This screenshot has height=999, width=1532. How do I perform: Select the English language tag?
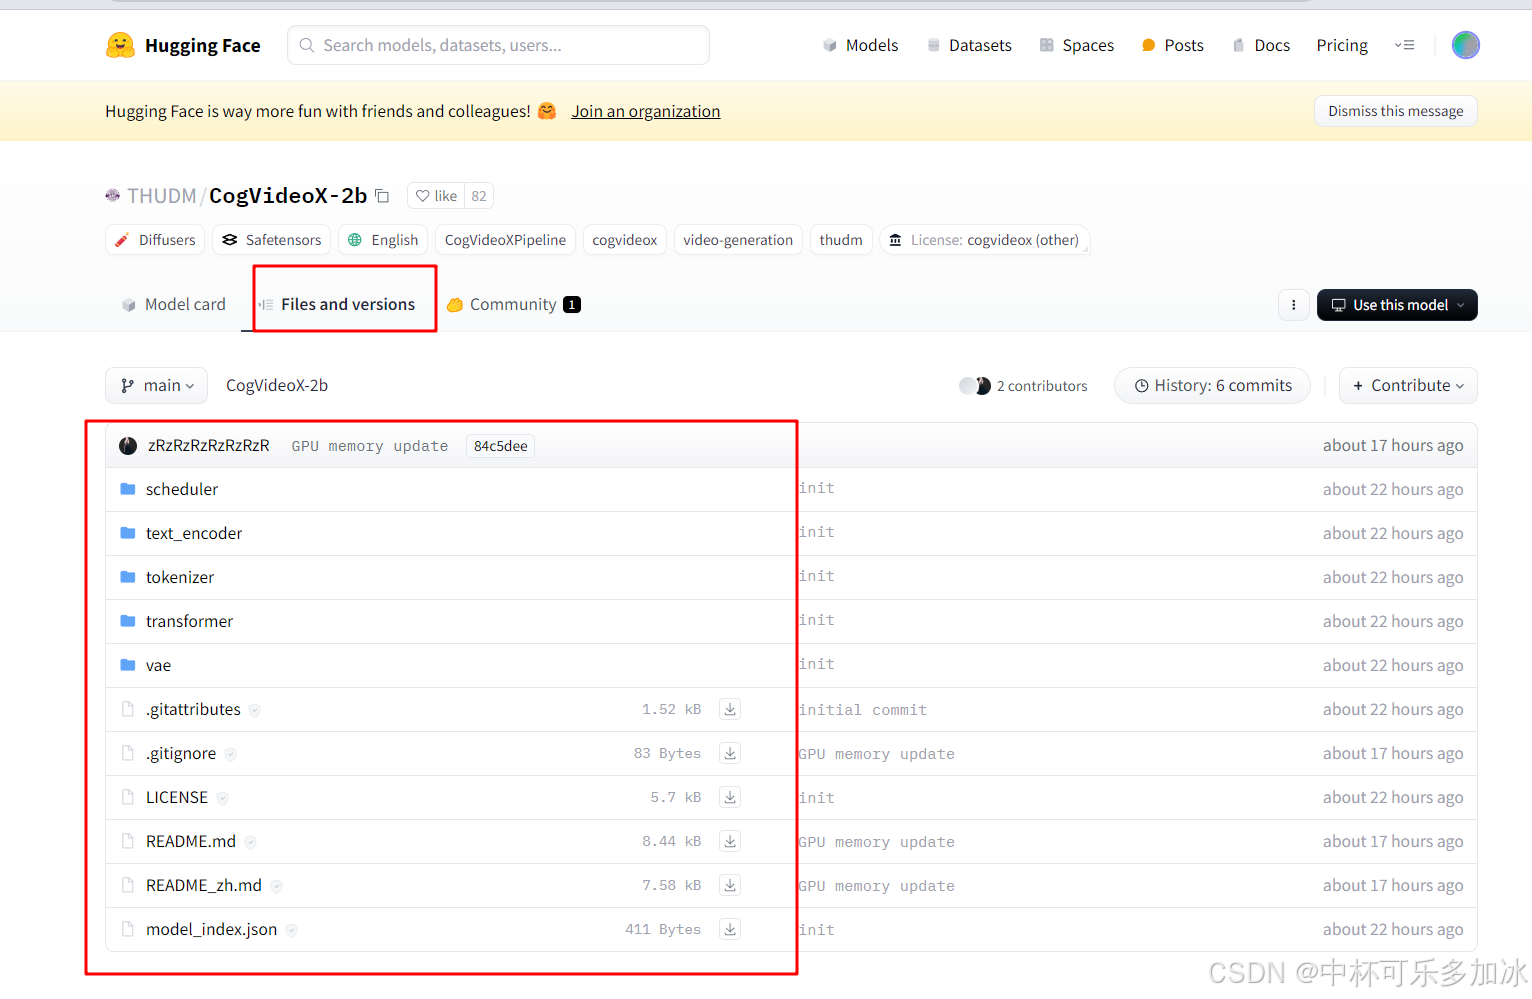tap(383, 240)
